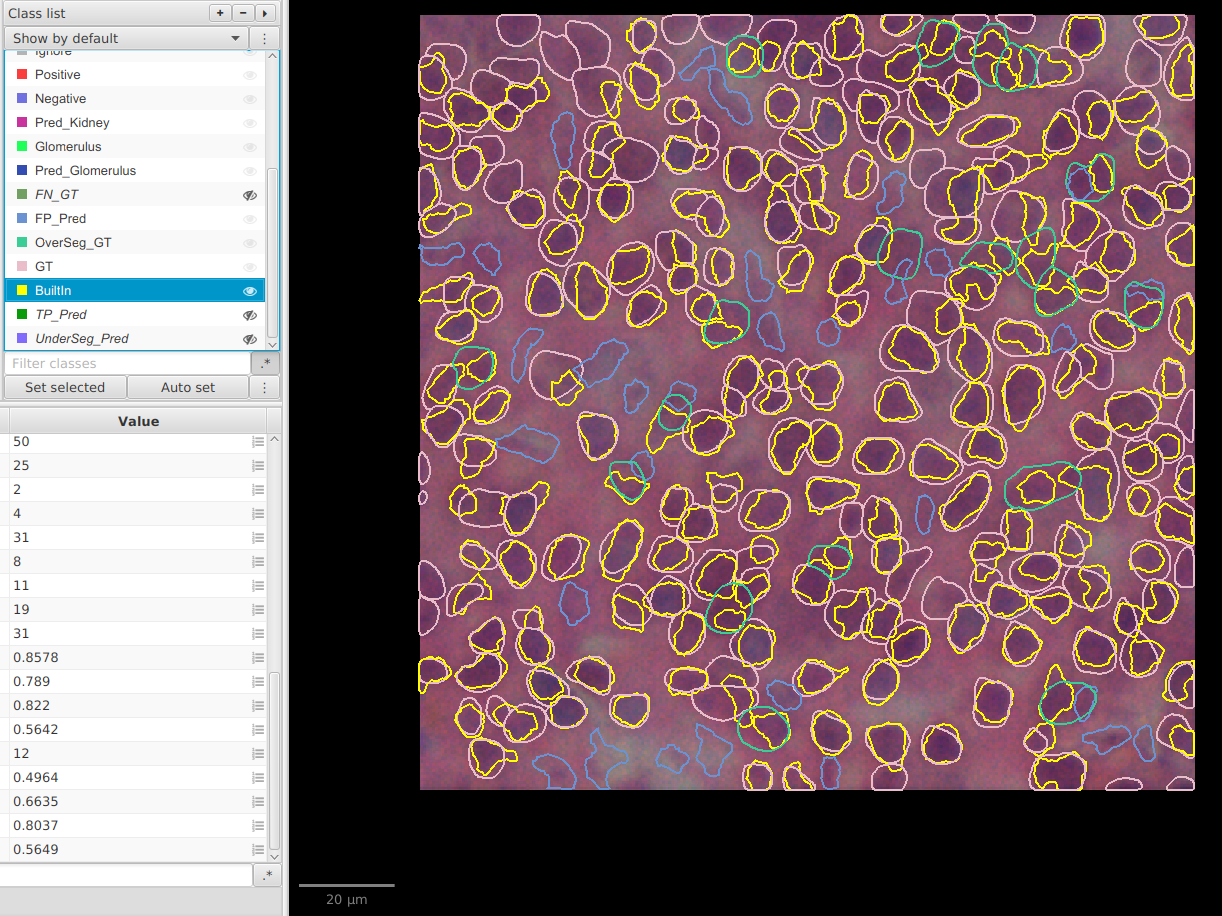The image size is (1222, 916).
Task: Click the regex button below the Value table
Action: (266, 875)
